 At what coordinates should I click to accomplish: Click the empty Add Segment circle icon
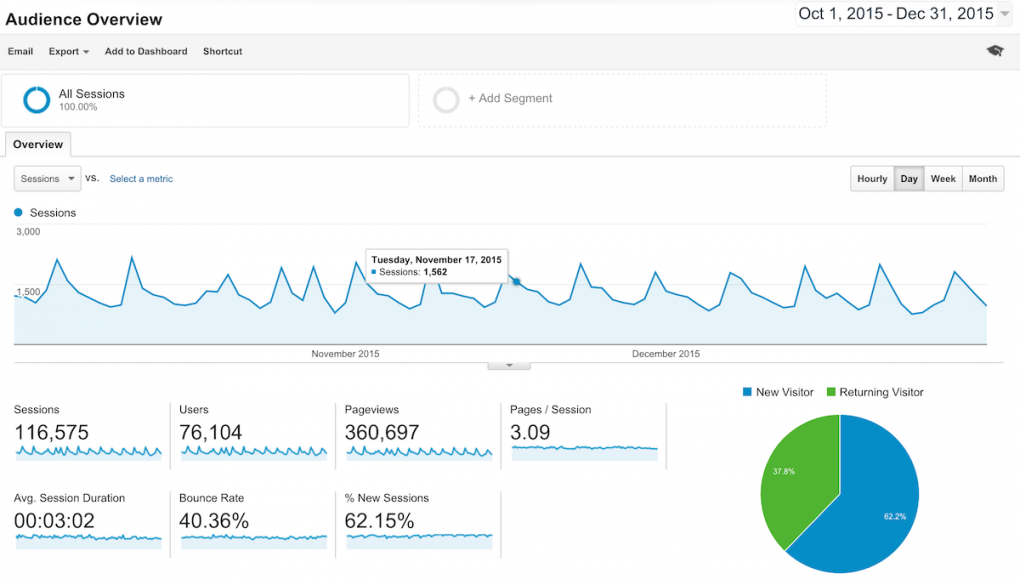click(x=446, y=100)
